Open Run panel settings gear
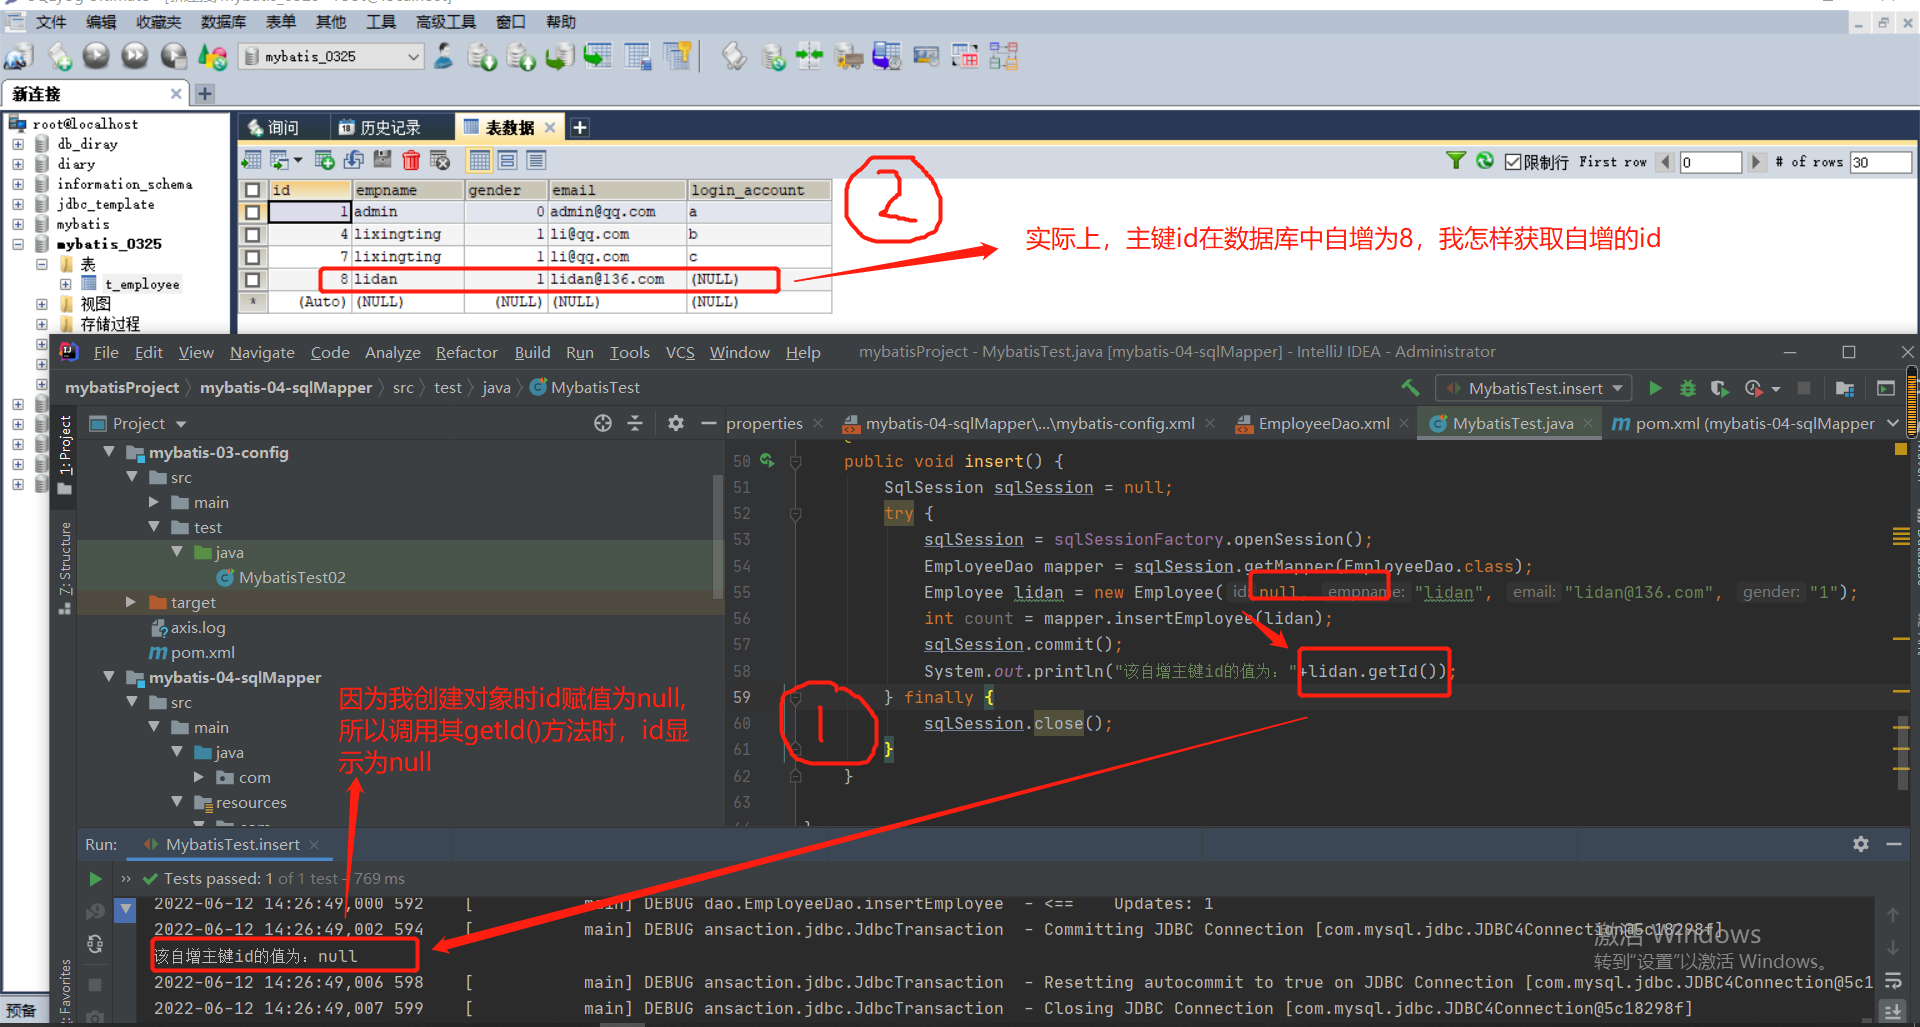The width and height of the screenshot is (1920, 1027). point(1861,844)
